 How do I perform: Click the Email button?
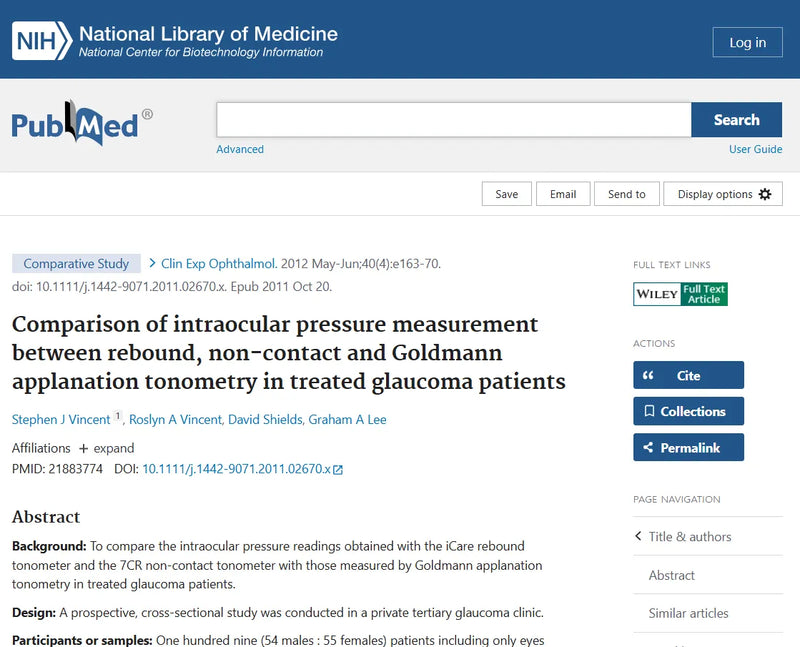pyautogui.click(x=563, y=194)
